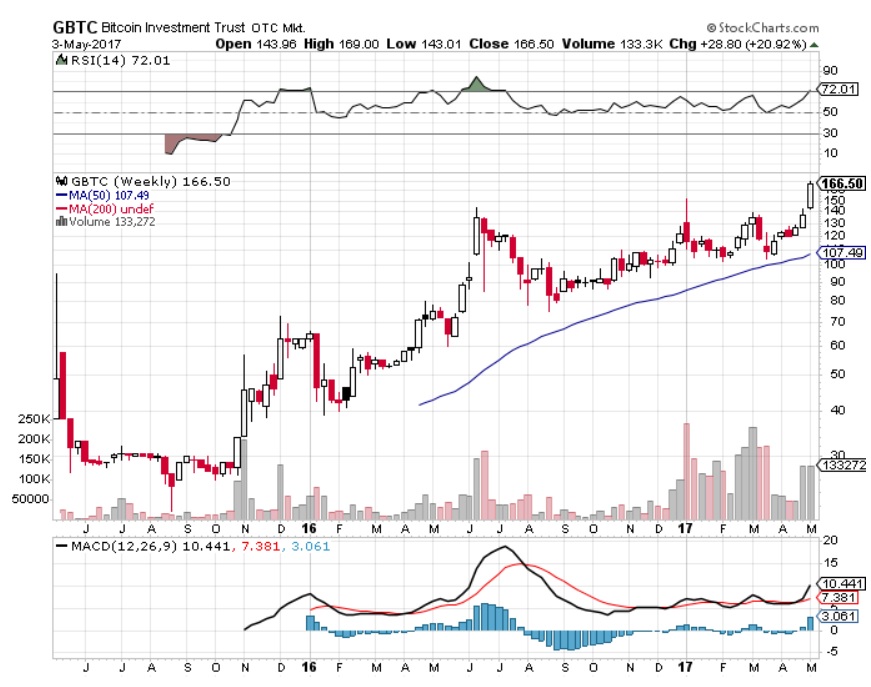Click the 70 price level label
Image resolution: width=871 pixels, height=687 pixels.
coord(838,322)
